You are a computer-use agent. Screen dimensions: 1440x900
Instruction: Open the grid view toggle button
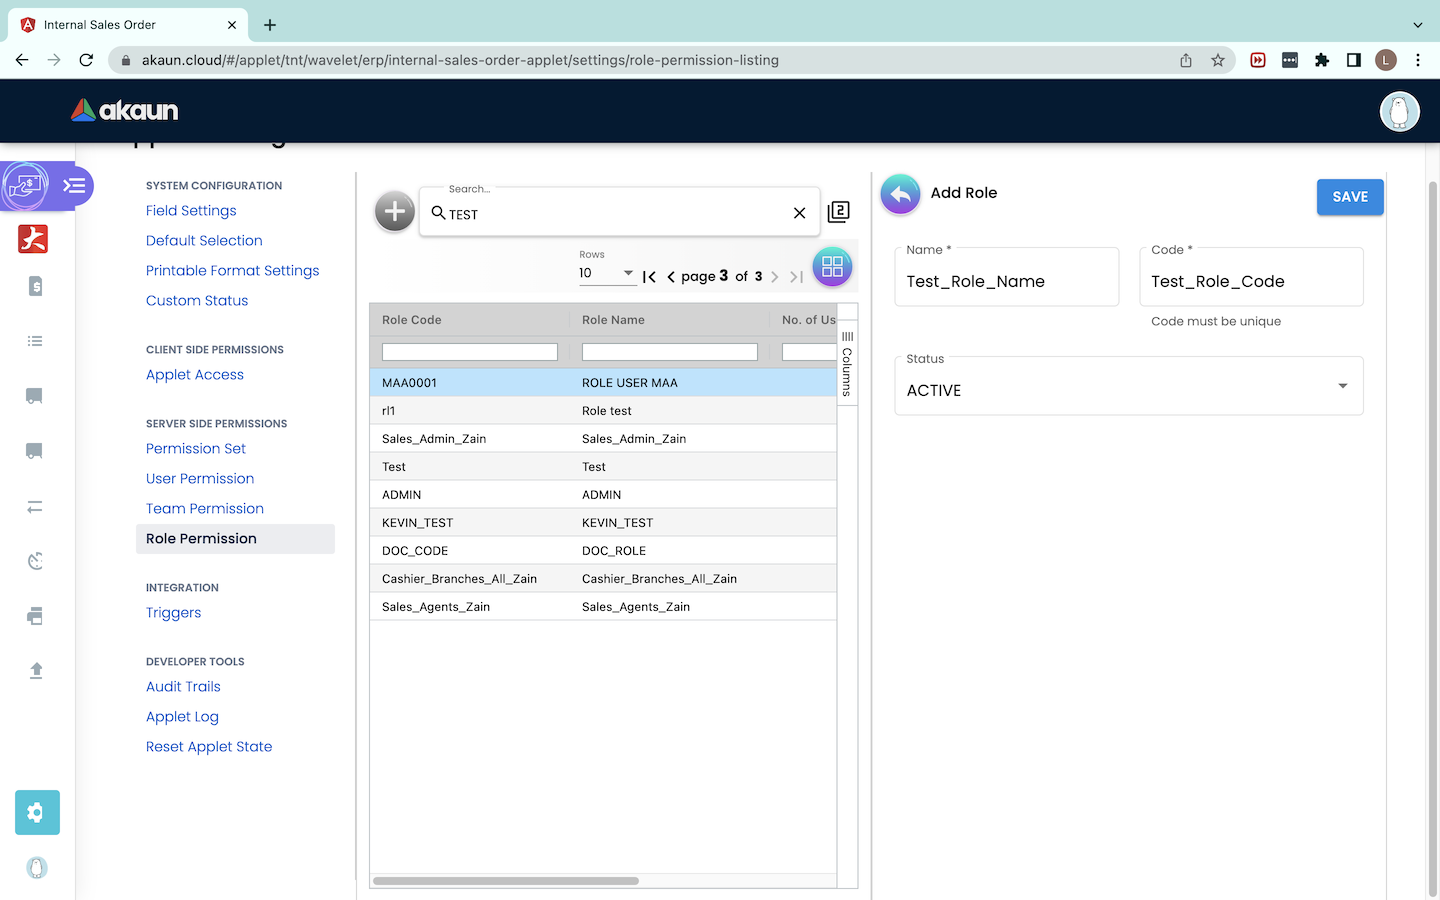[832, 267]
